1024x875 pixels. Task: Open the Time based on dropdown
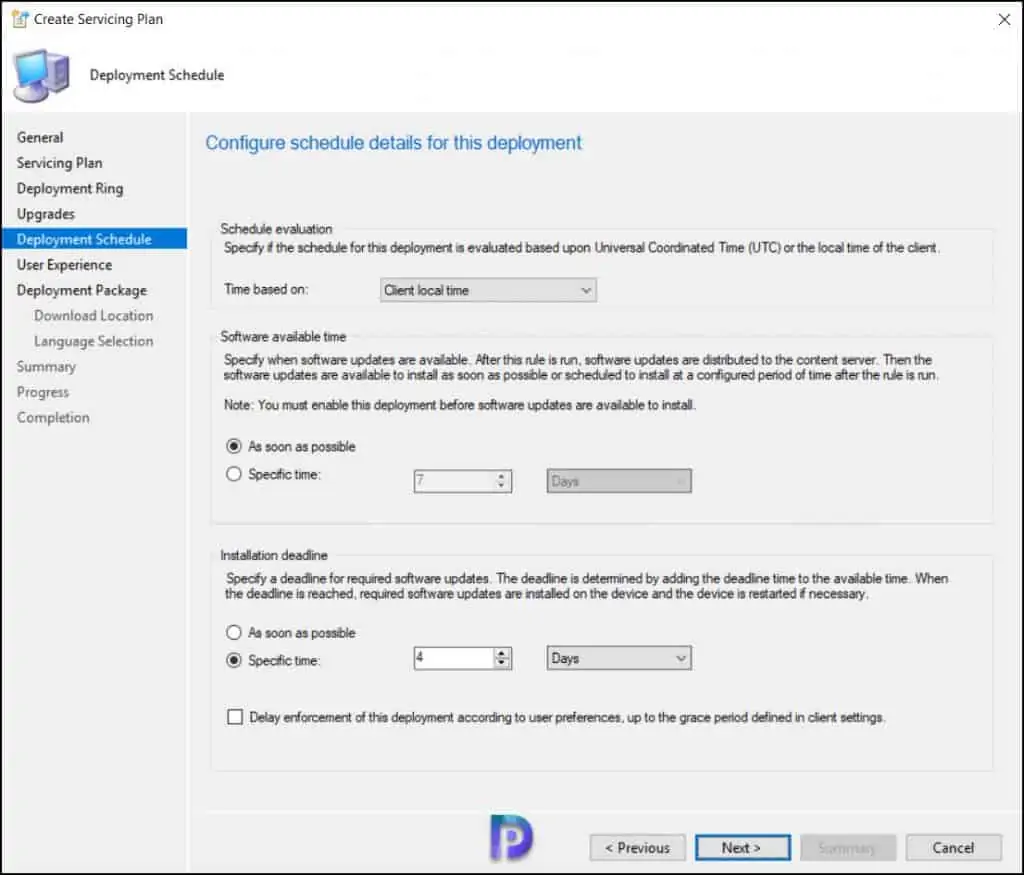[x=488, y=290]
